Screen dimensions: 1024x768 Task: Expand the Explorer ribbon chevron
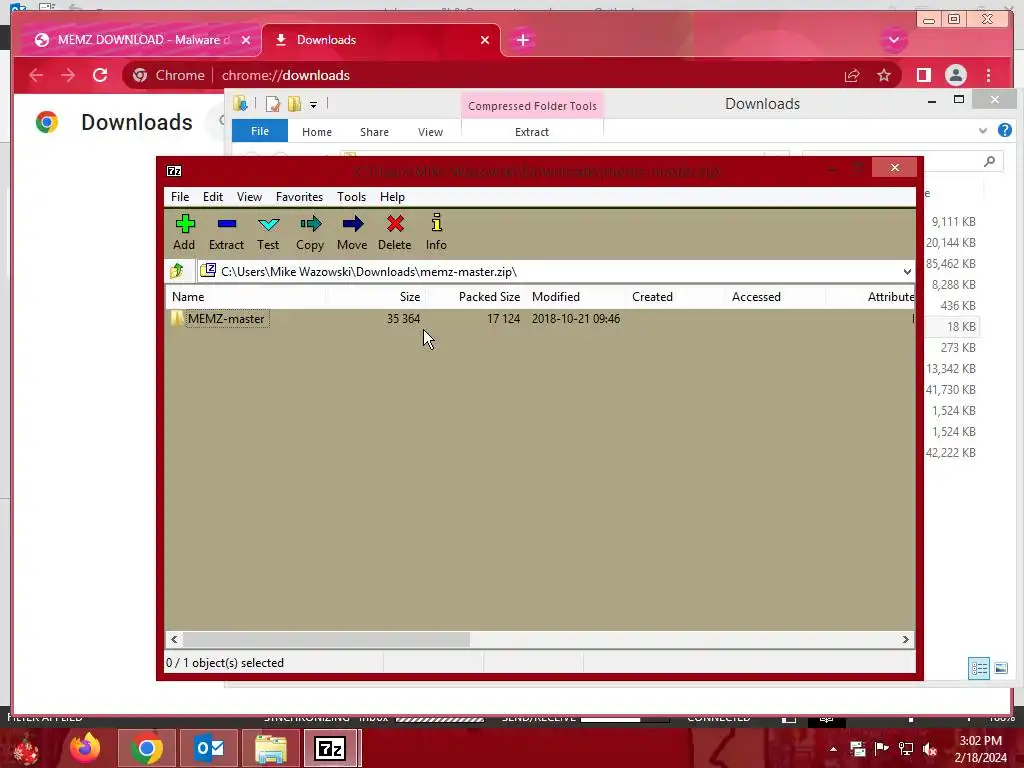coord(982,131)
